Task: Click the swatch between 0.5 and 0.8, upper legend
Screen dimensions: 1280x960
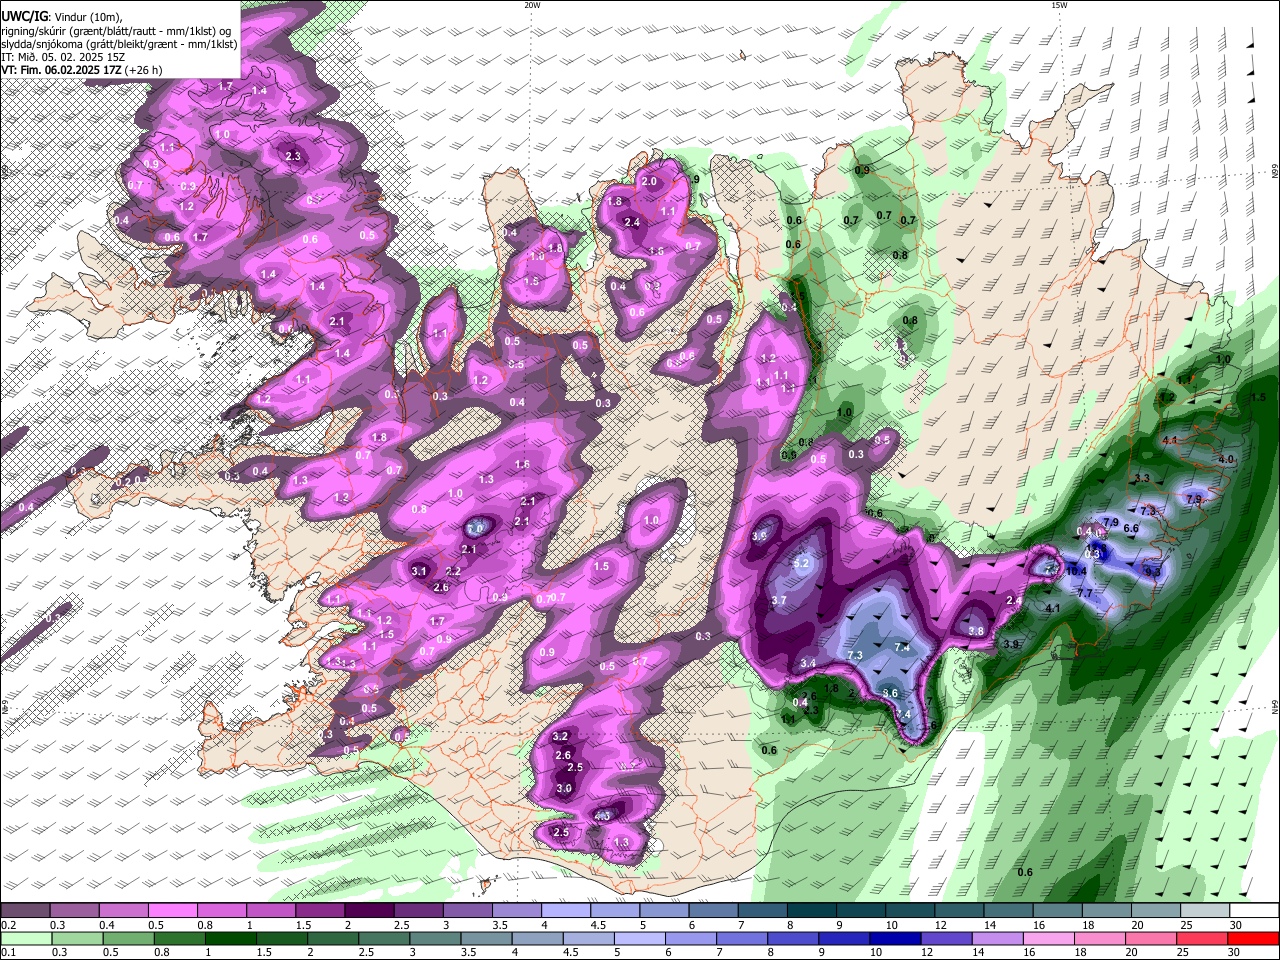Action: 172,911
